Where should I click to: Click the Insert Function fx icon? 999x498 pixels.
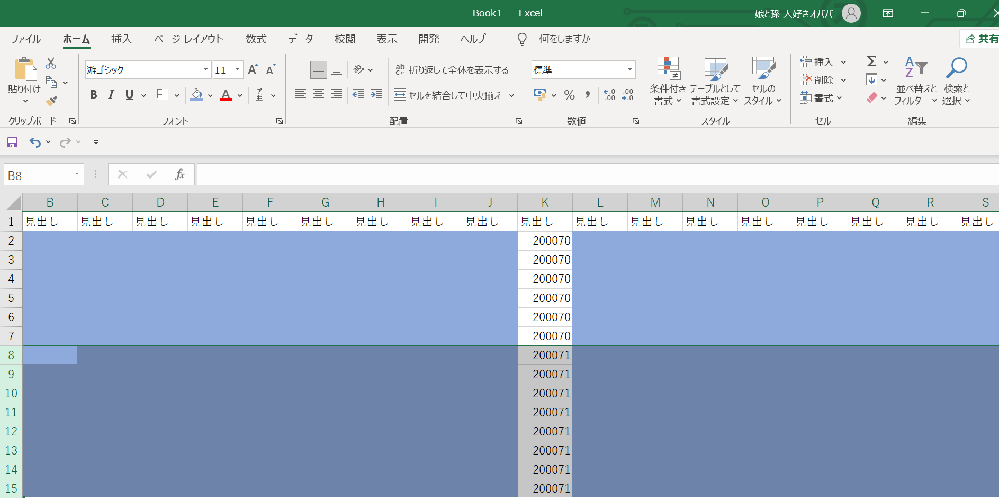point(180,174)
